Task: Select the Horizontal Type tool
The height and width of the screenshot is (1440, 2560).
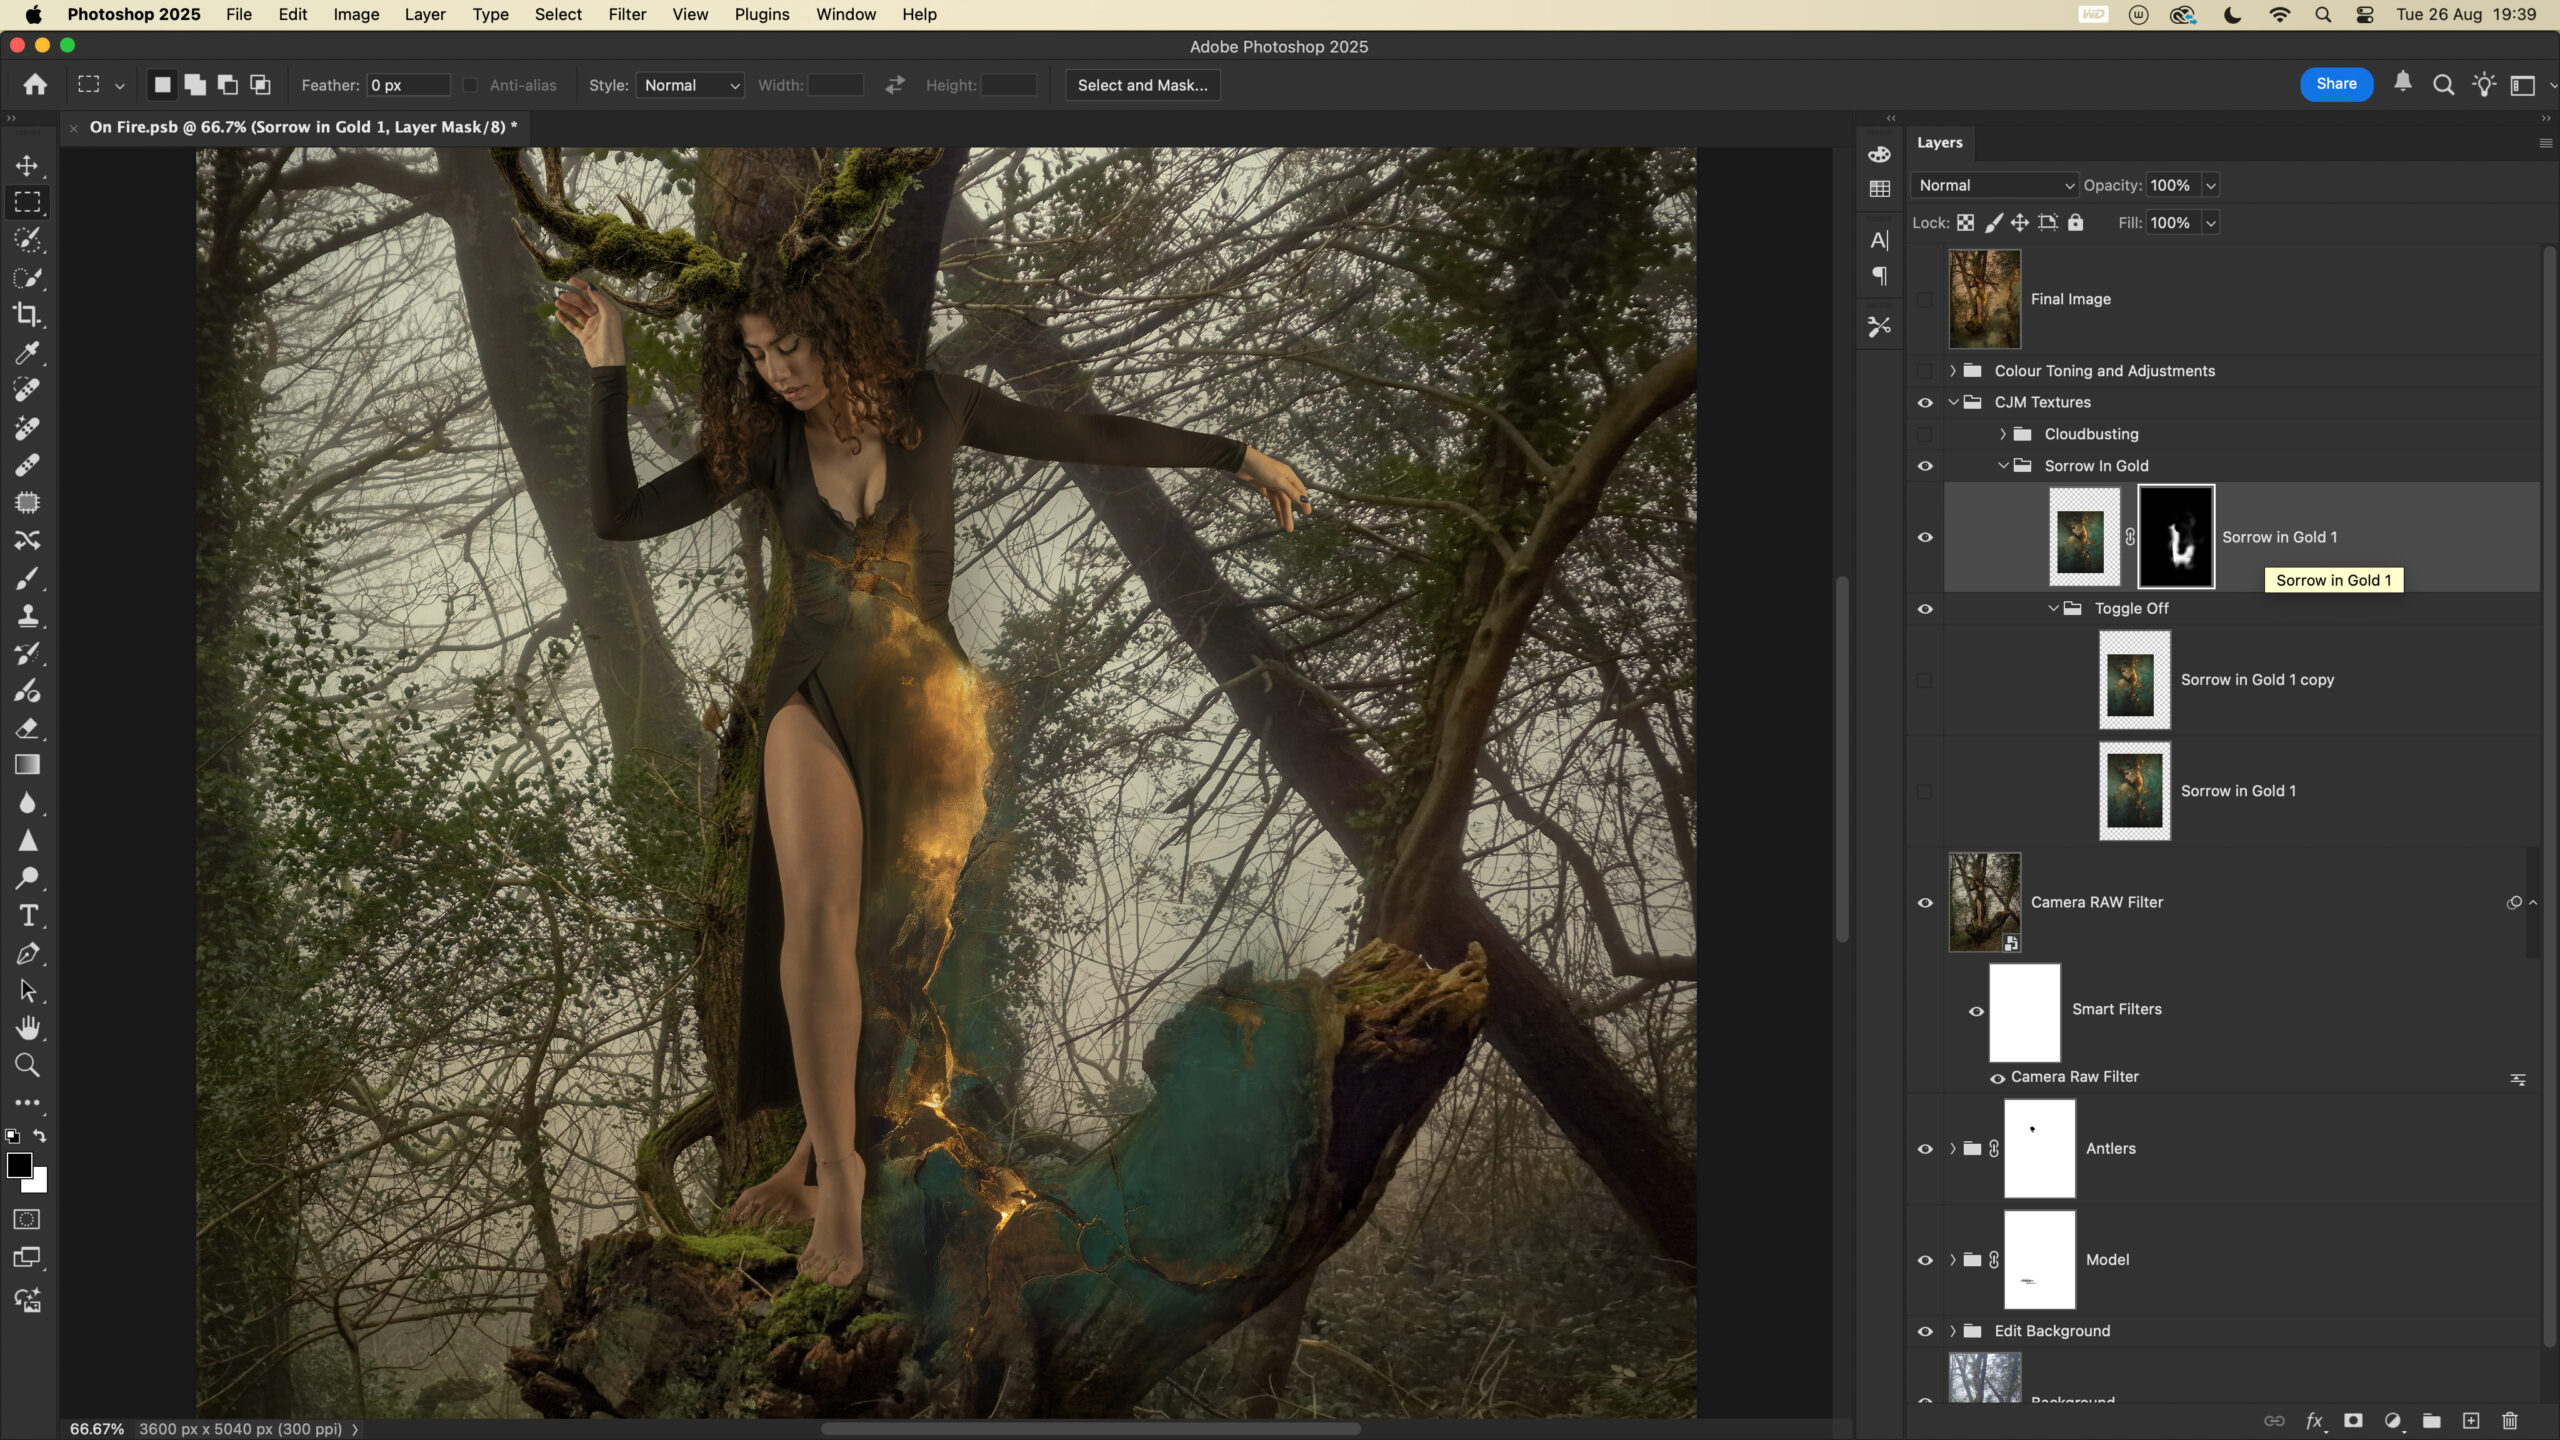Action: [x=27, y=916]
